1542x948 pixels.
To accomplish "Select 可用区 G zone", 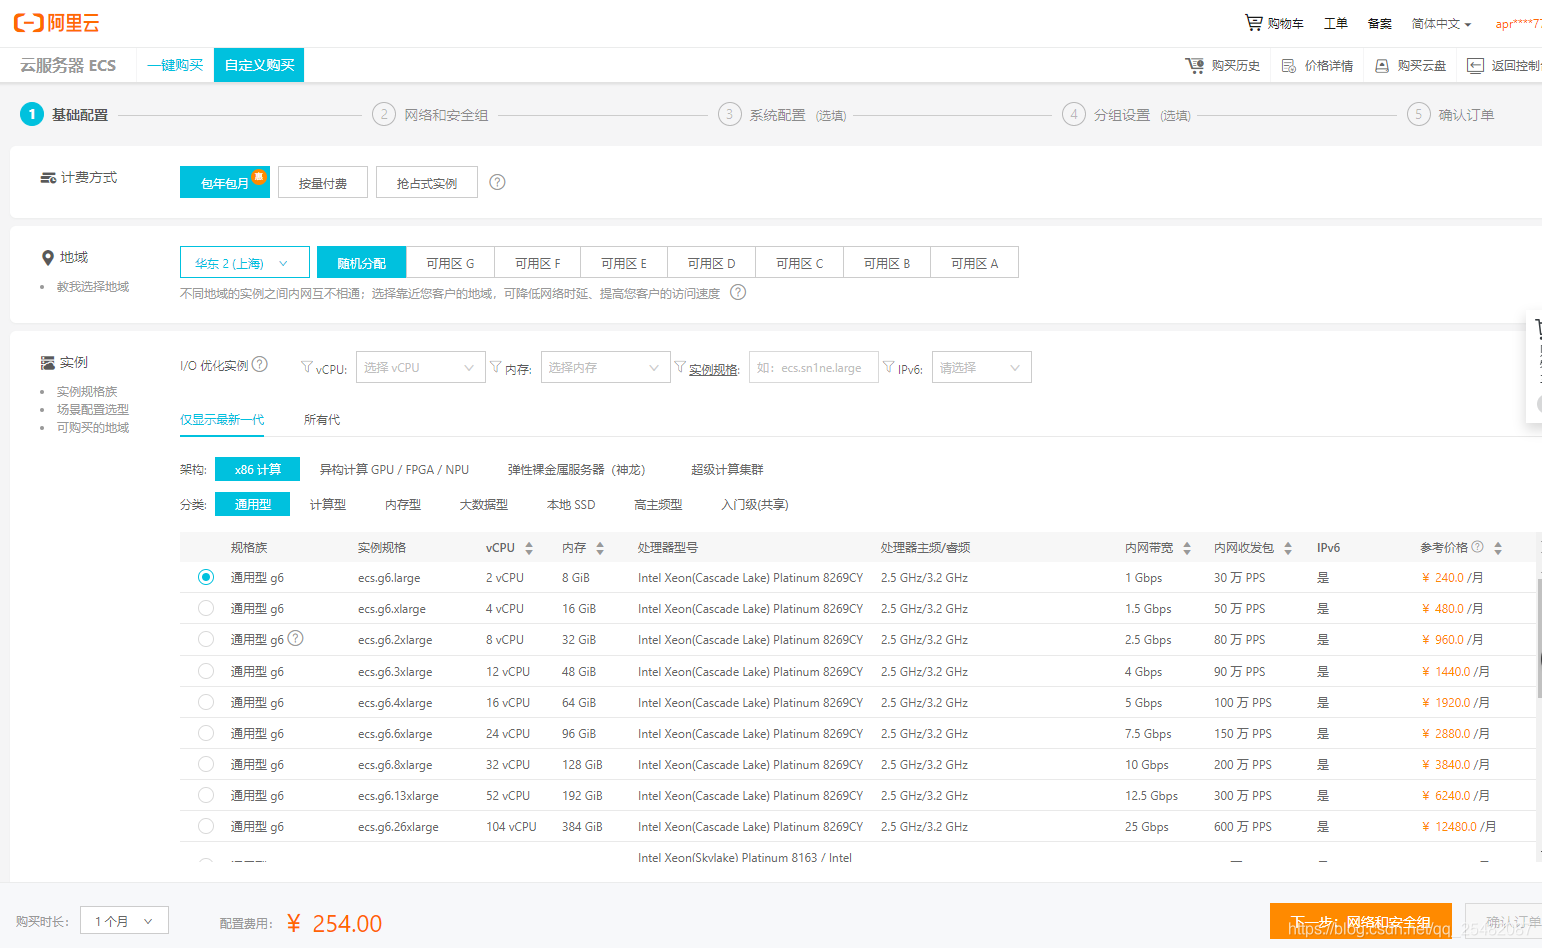I will click(x=450, y=262).
